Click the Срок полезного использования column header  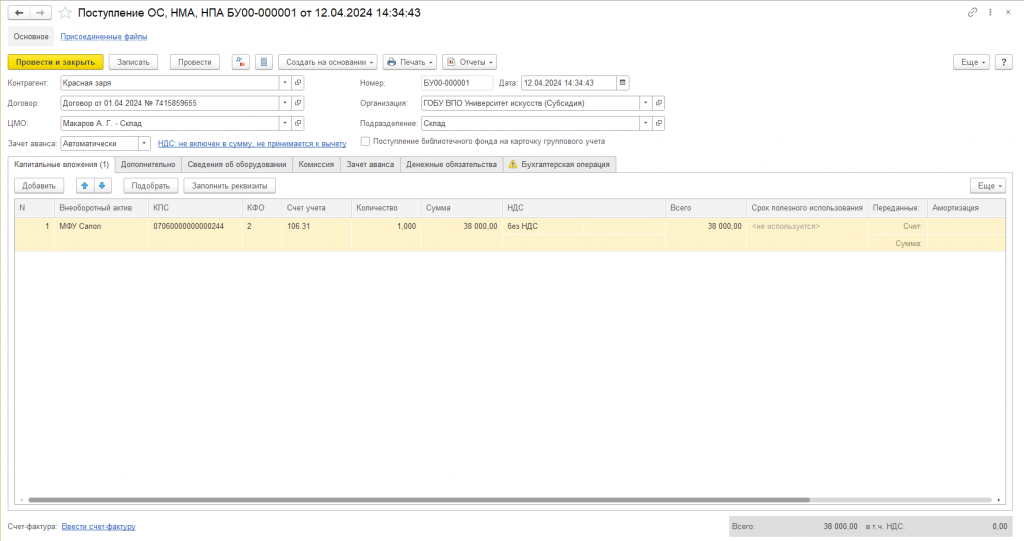click(807, 208)
